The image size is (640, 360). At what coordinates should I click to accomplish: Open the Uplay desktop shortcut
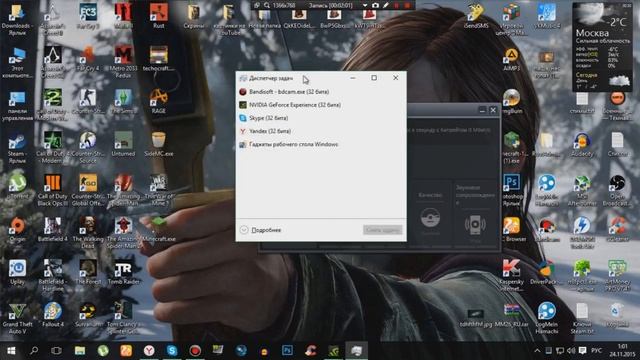(x=17, y=272)
